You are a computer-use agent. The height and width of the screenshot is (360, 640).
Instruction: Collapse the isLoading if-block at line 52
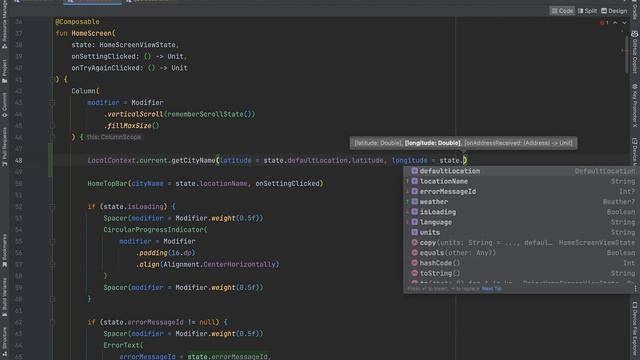point(52,207)
